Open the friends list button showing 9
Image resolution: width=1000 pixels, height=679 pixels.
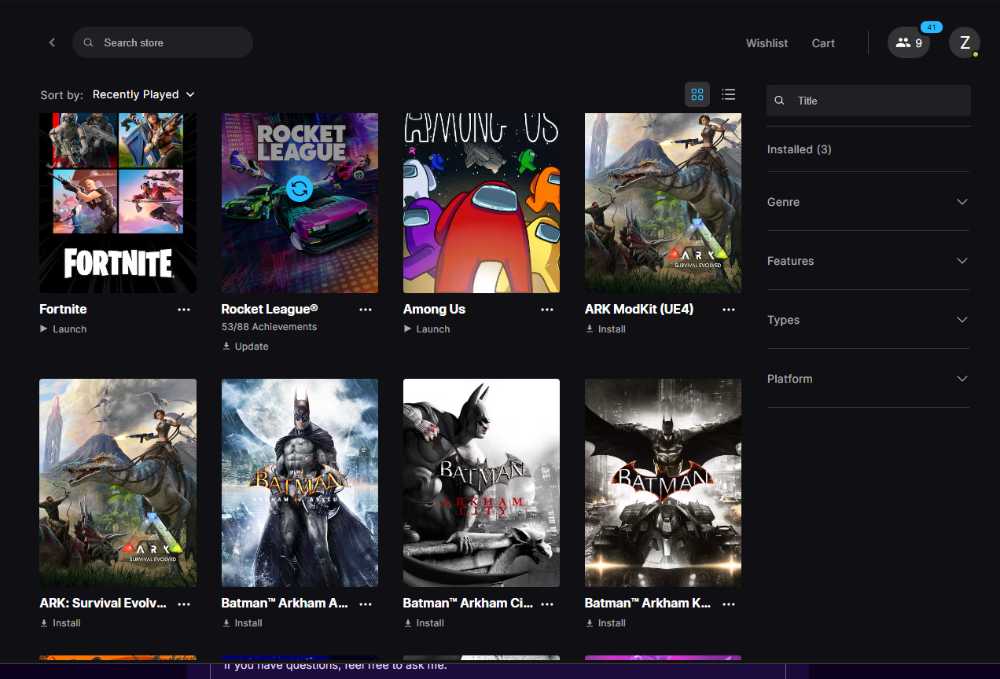coord(908,43)
